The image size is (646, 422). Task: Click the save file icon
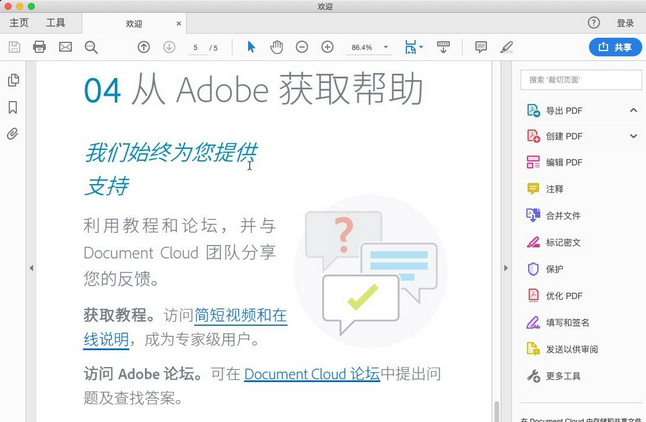point(14,47)
